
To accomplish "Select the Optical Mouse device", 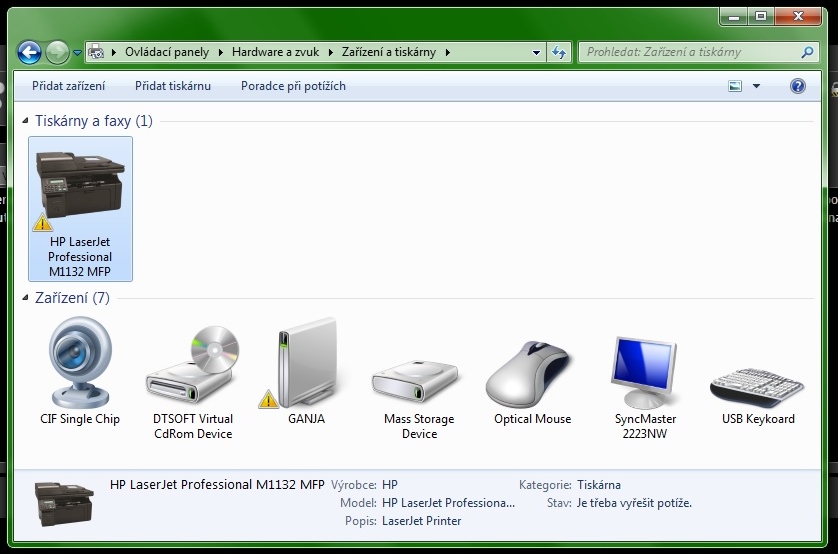I will [x=532, y=383].
